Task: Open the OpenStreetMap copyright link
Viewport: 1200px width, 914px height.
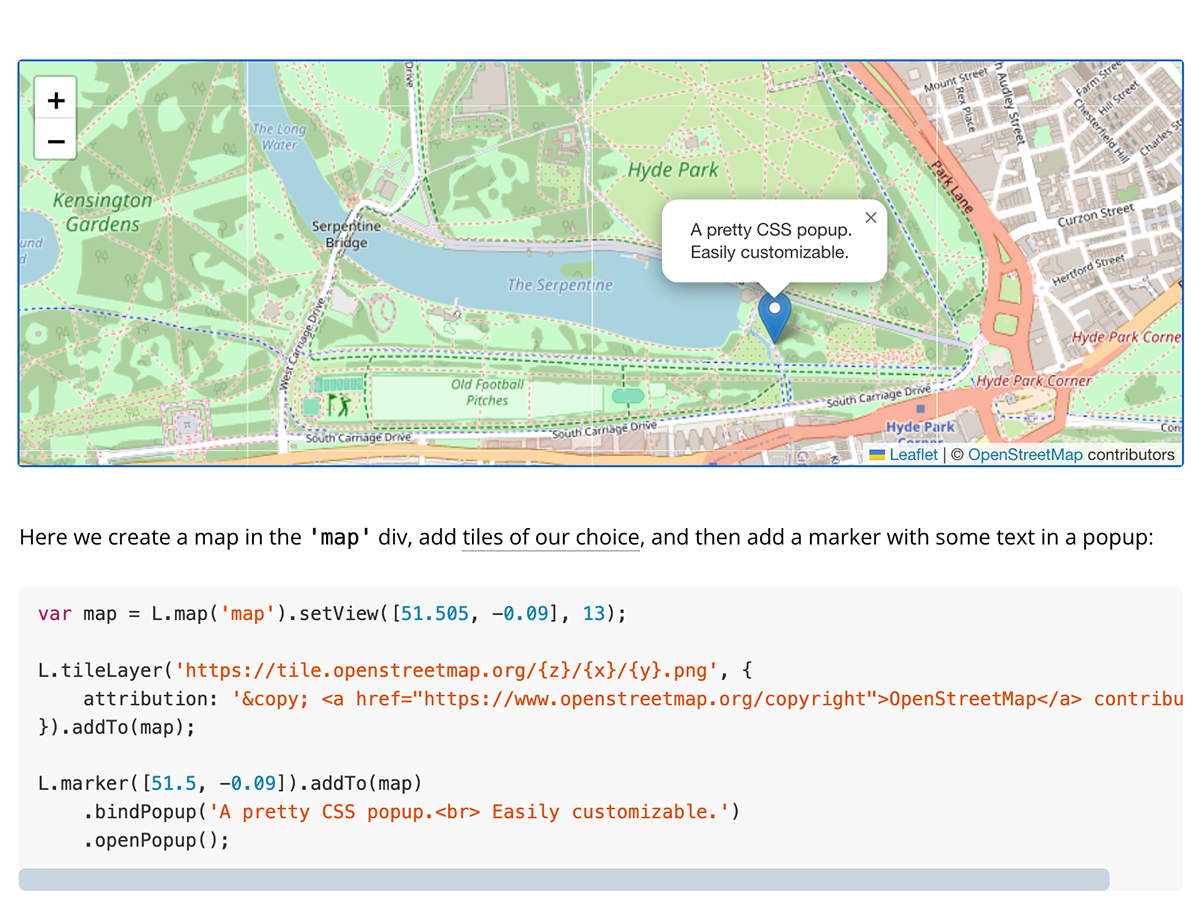Action: [1025, 455]
